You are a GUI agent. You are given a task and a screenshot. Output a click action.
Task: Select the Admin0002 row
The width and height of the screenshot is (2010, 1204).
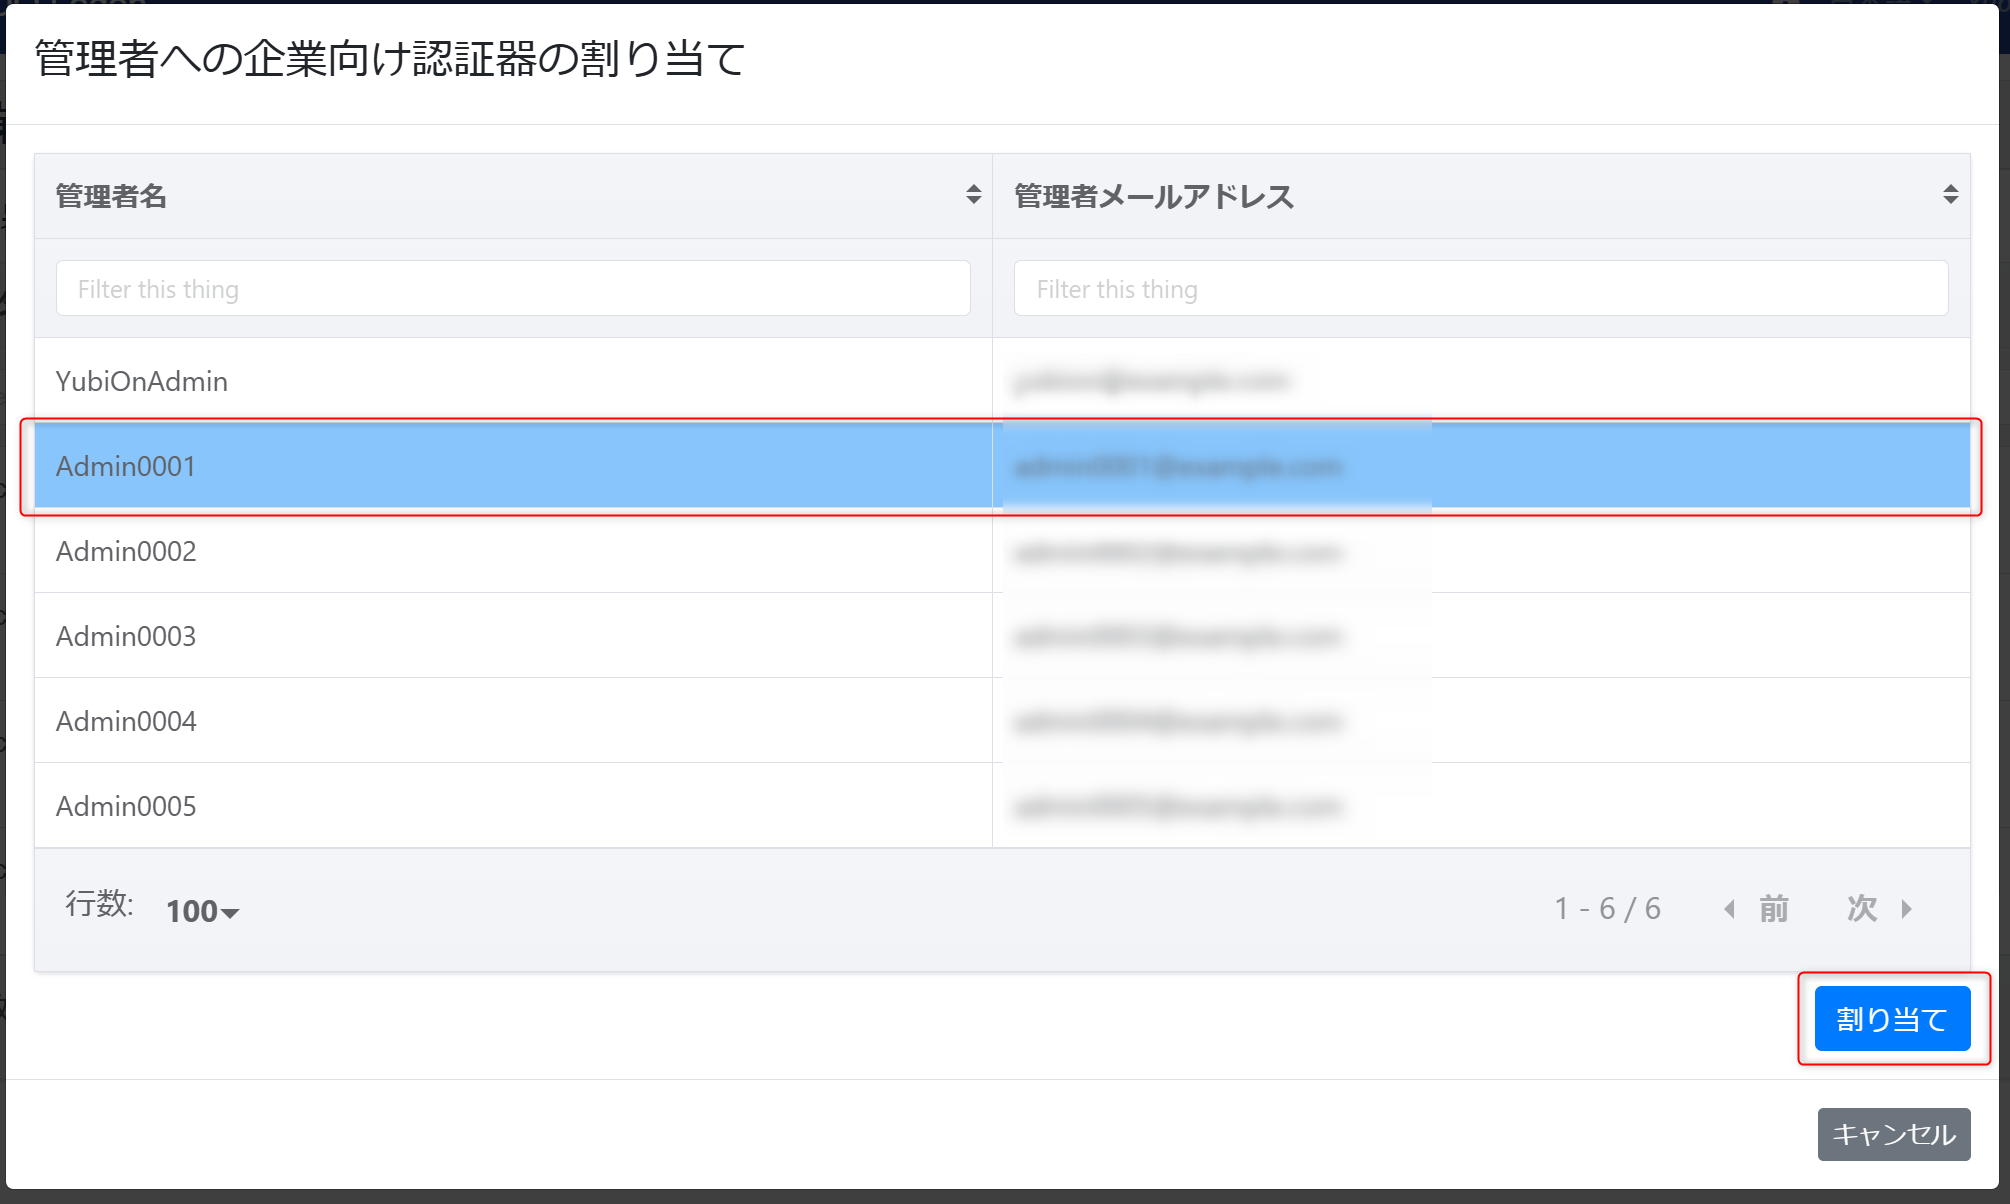tap(1002, 551)
